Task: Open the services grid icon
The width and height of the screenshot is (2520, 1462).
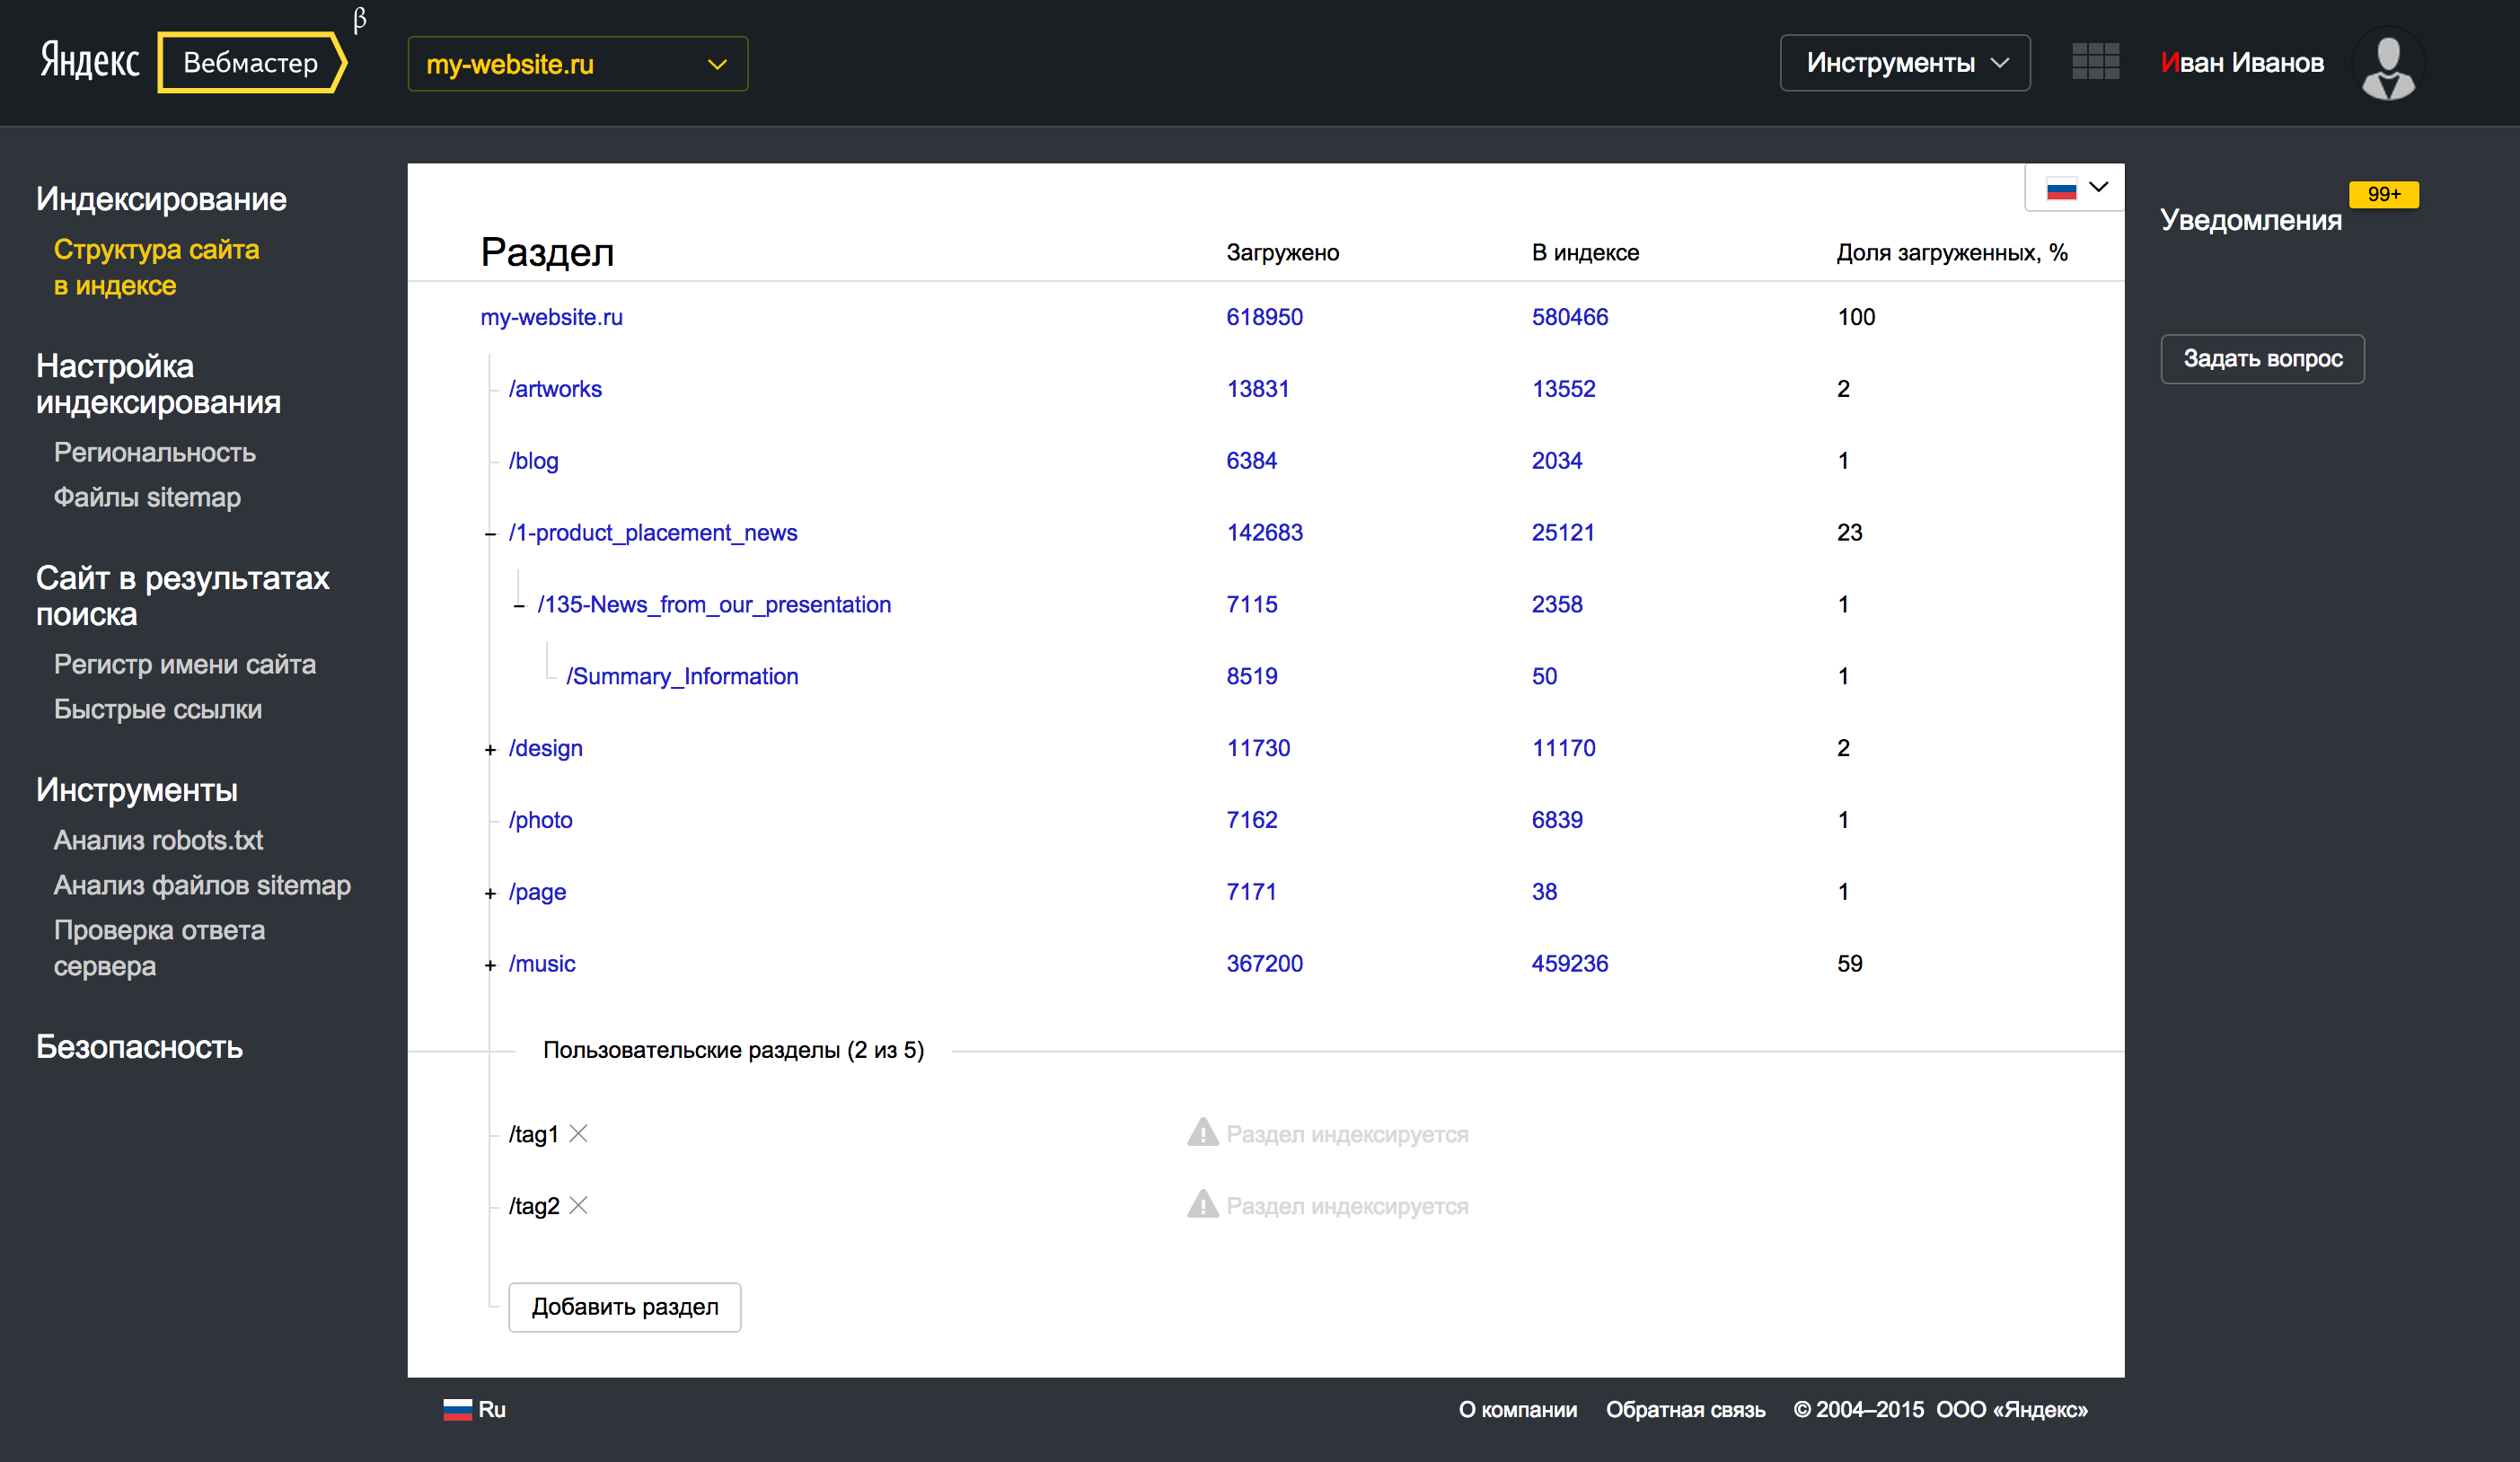Action: tap(2095, 62)
